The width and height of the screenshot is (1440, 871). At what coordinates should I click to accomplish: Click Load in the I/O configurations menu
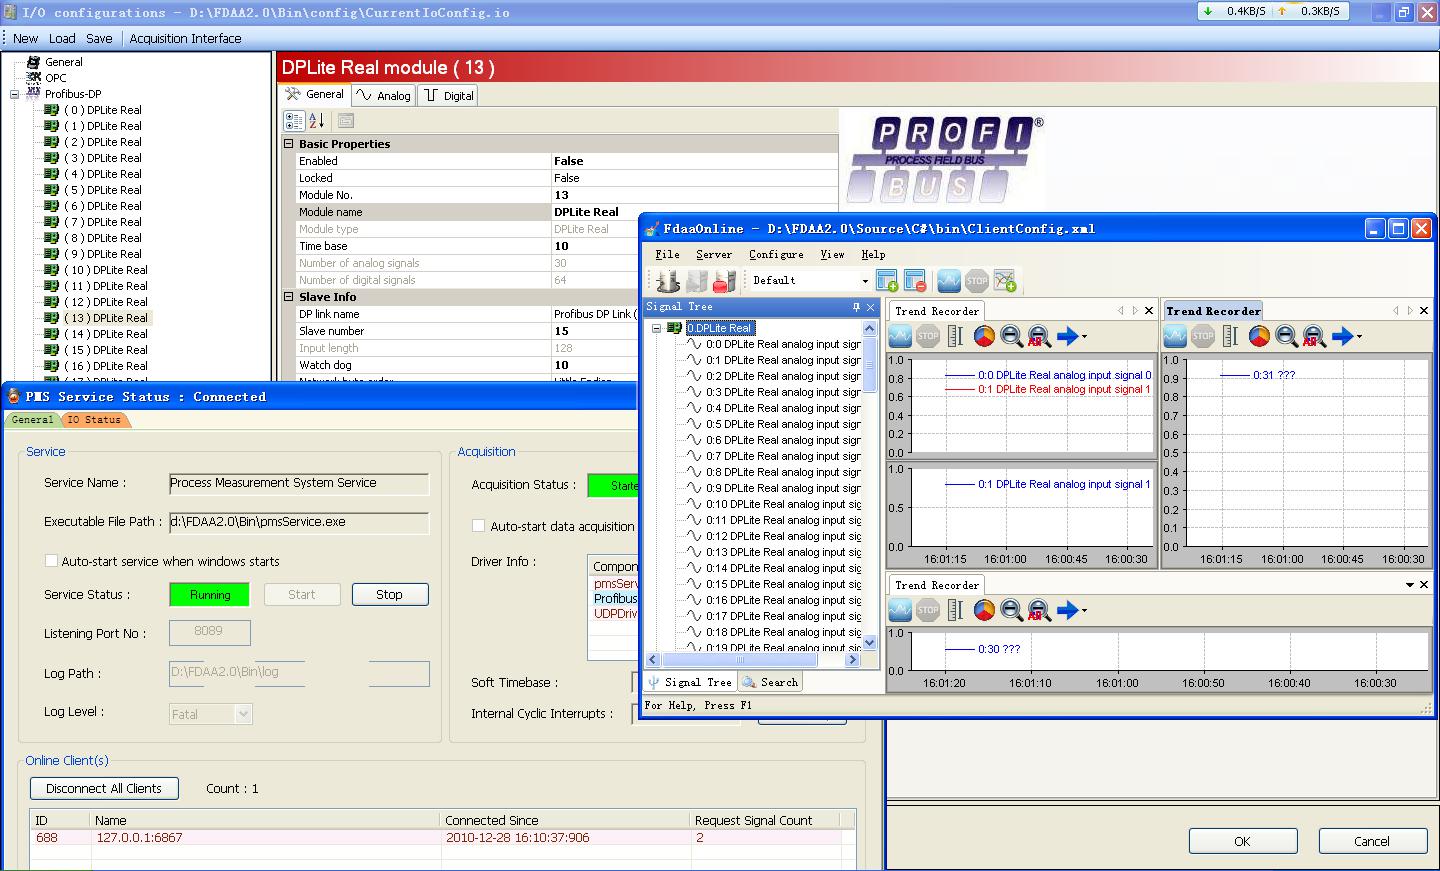(62, 38)
